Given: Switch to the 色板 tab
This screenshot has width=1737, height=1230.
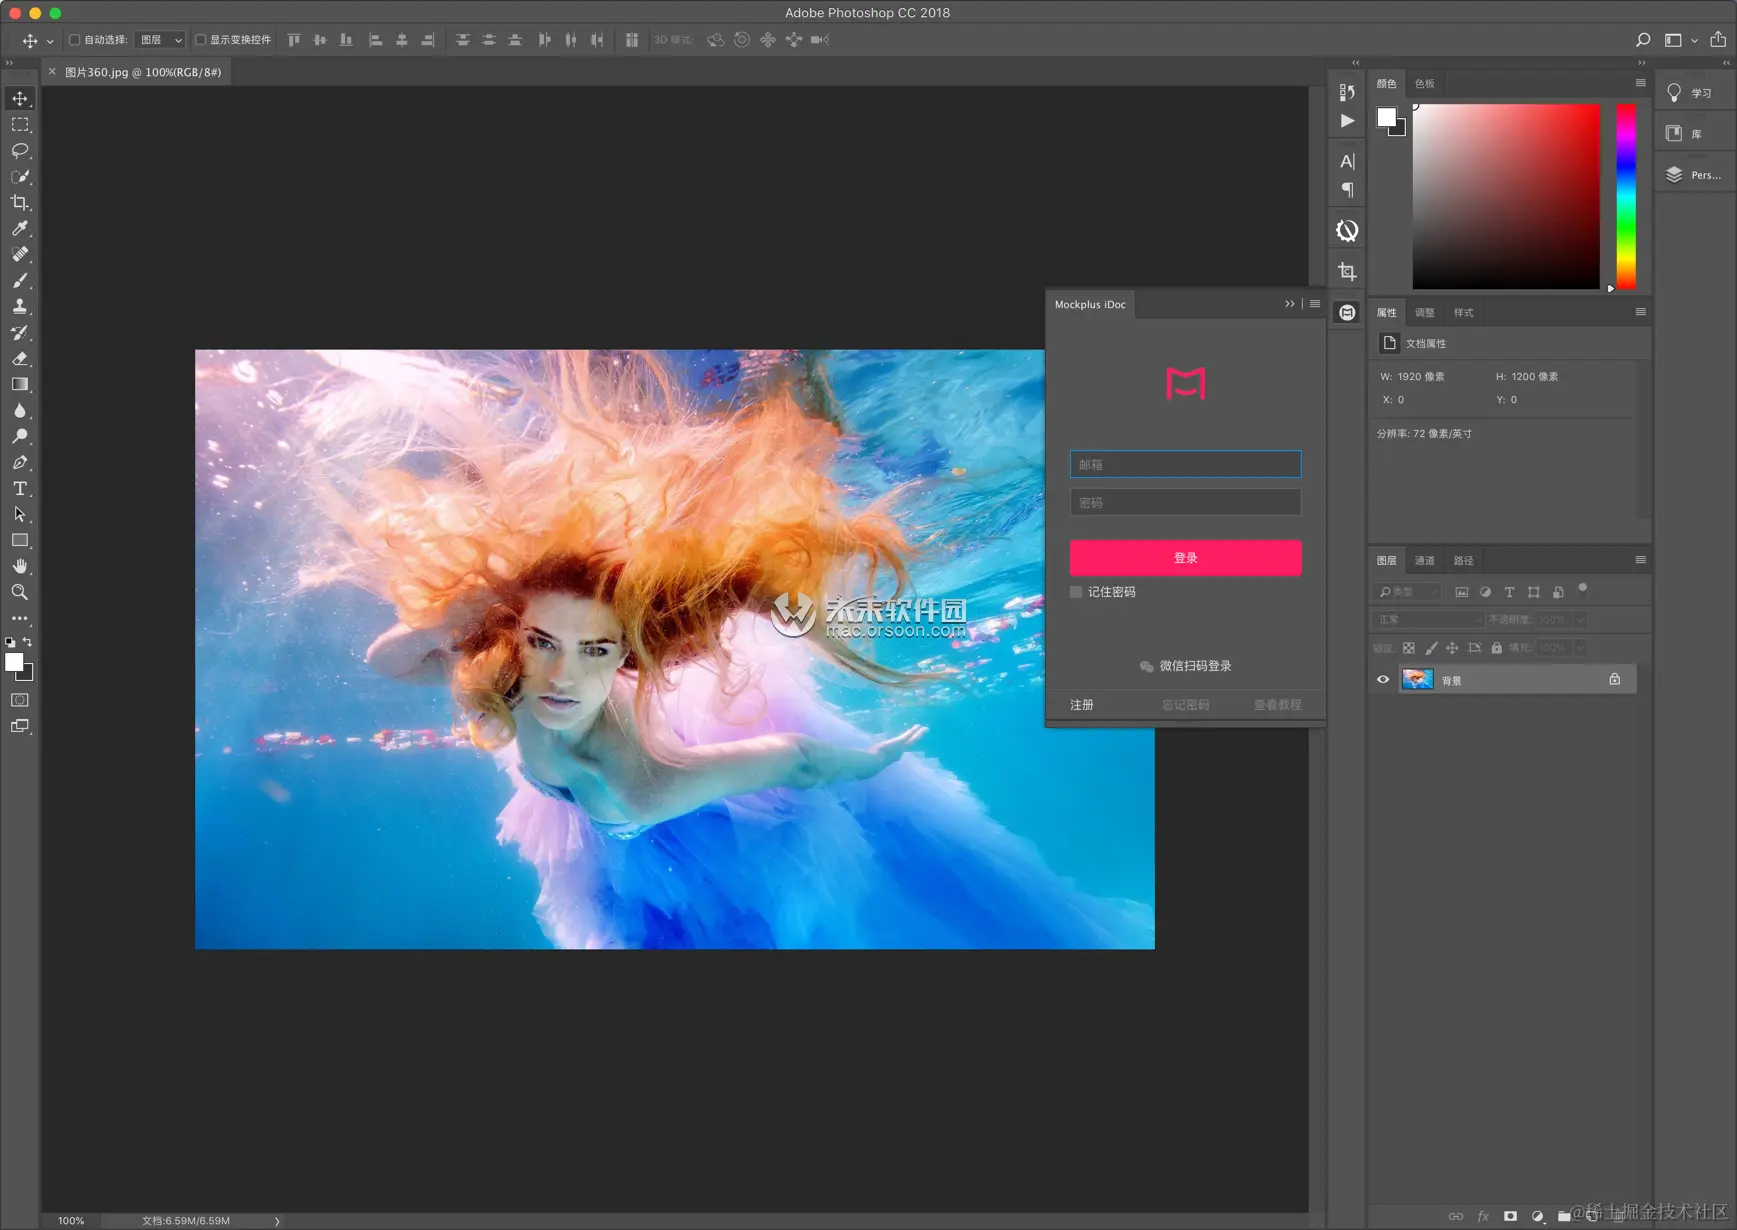Looking at the screenshot, I should (x=1425, y=84).
